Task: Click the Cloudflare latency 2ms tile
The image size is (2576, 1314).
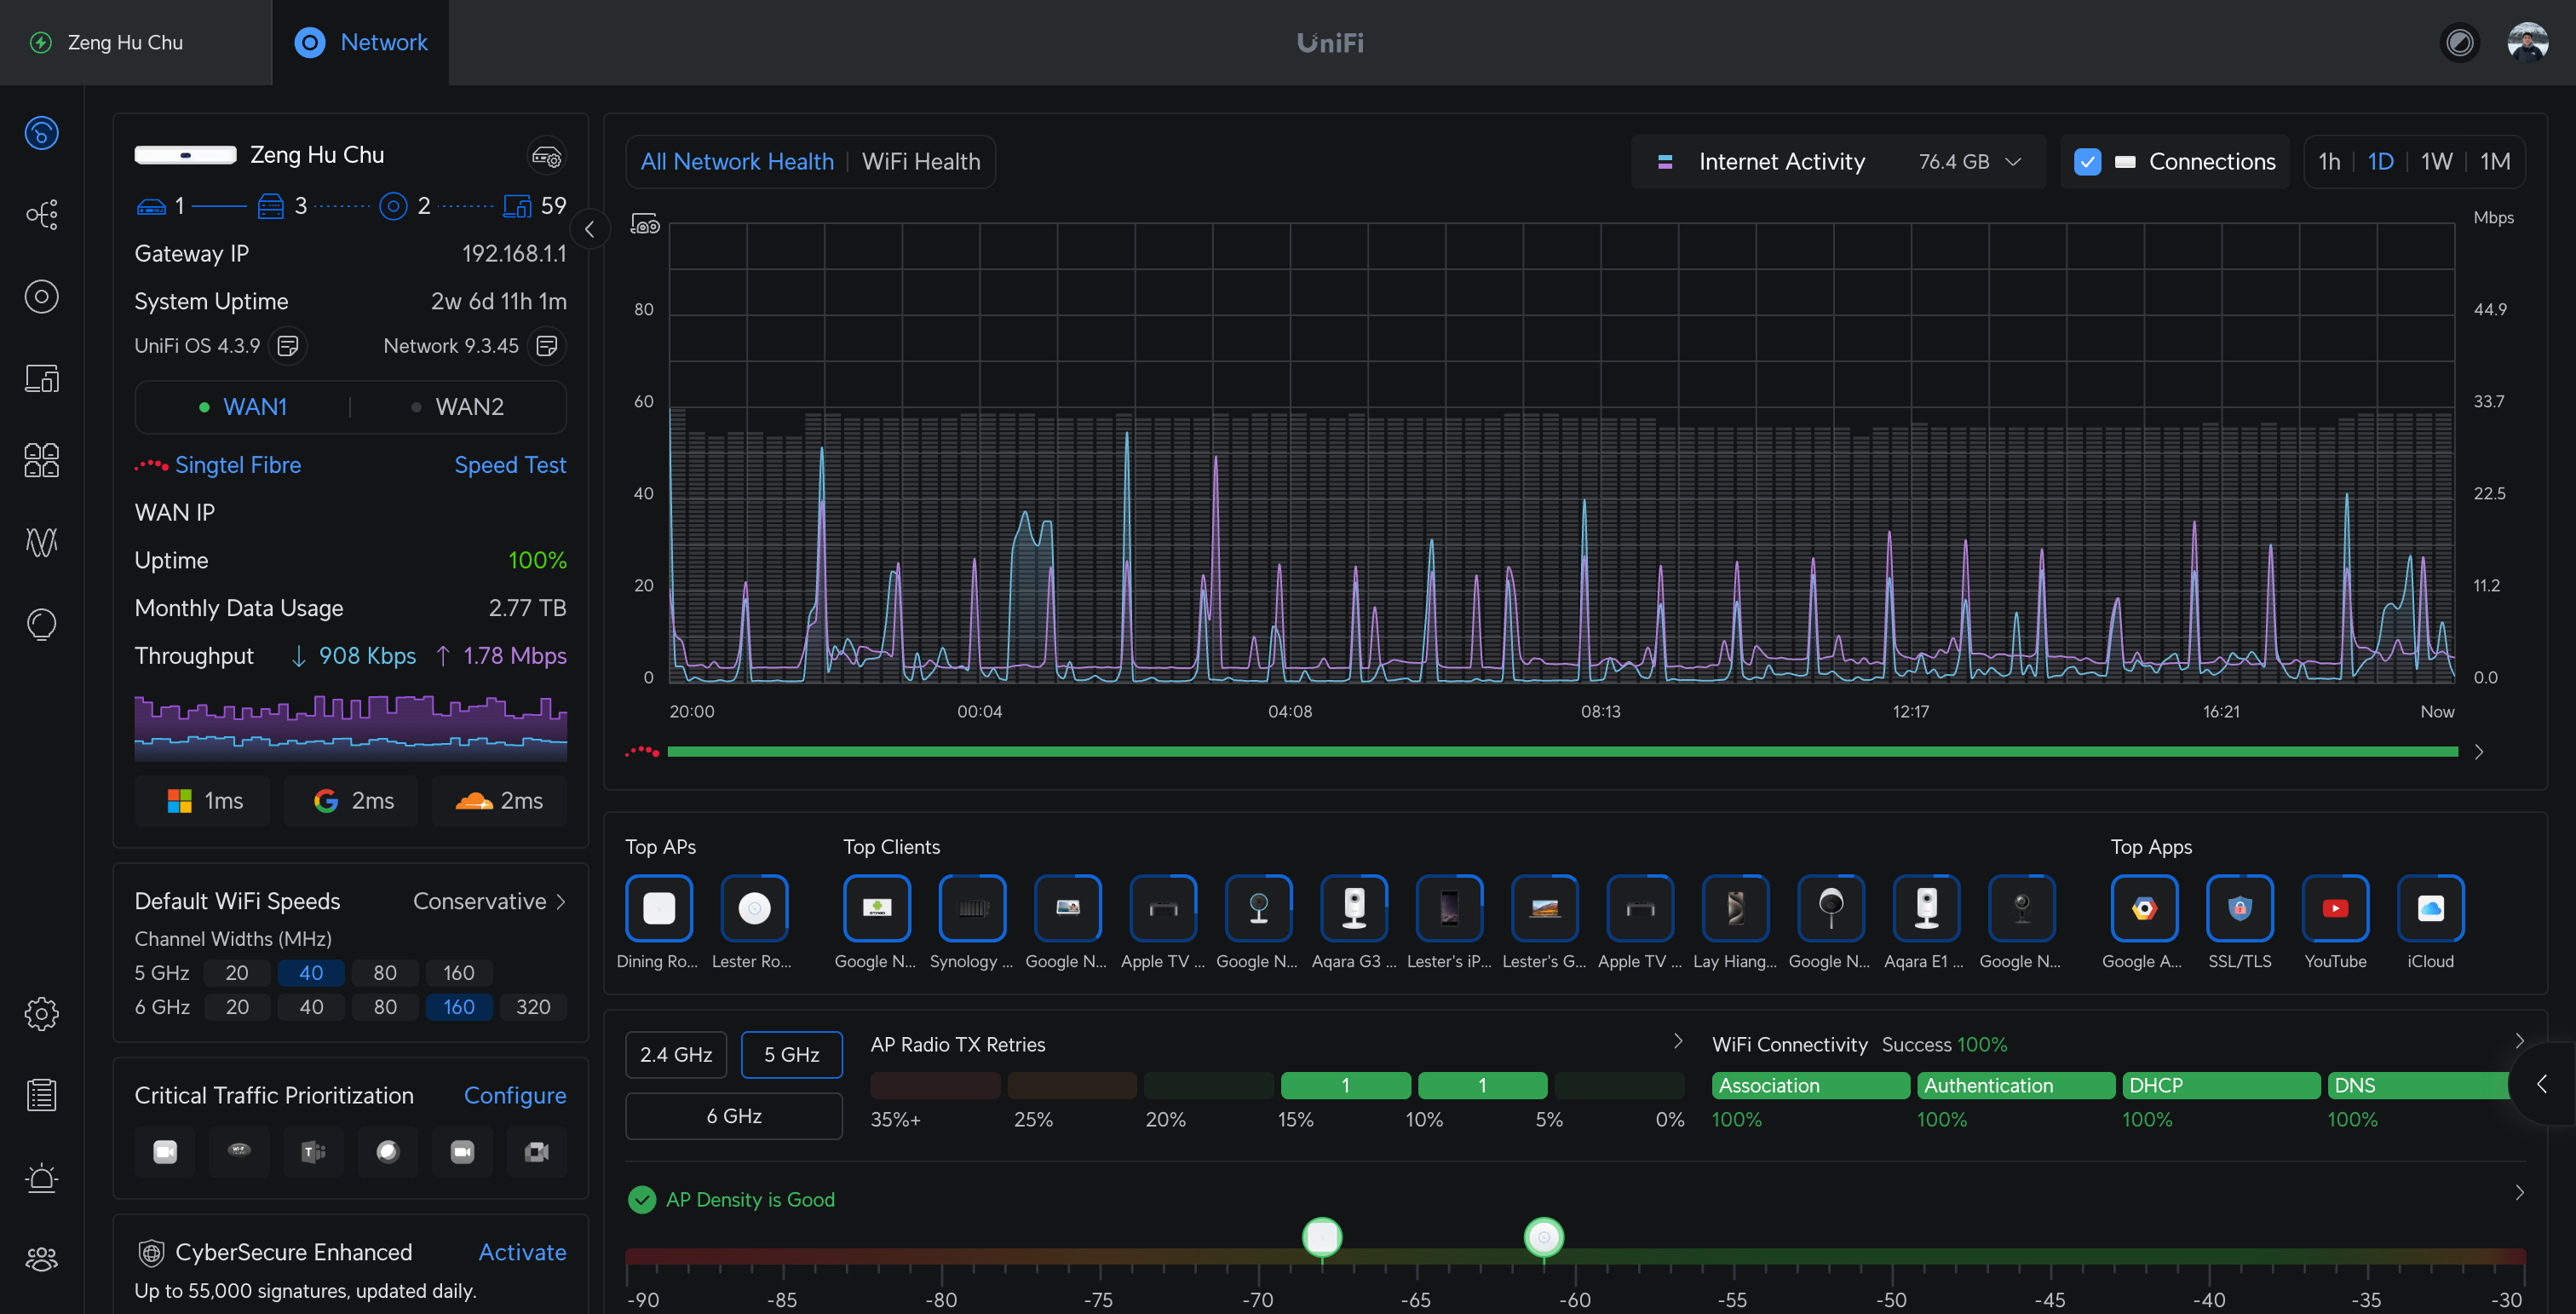Action: tap(500, 801)
